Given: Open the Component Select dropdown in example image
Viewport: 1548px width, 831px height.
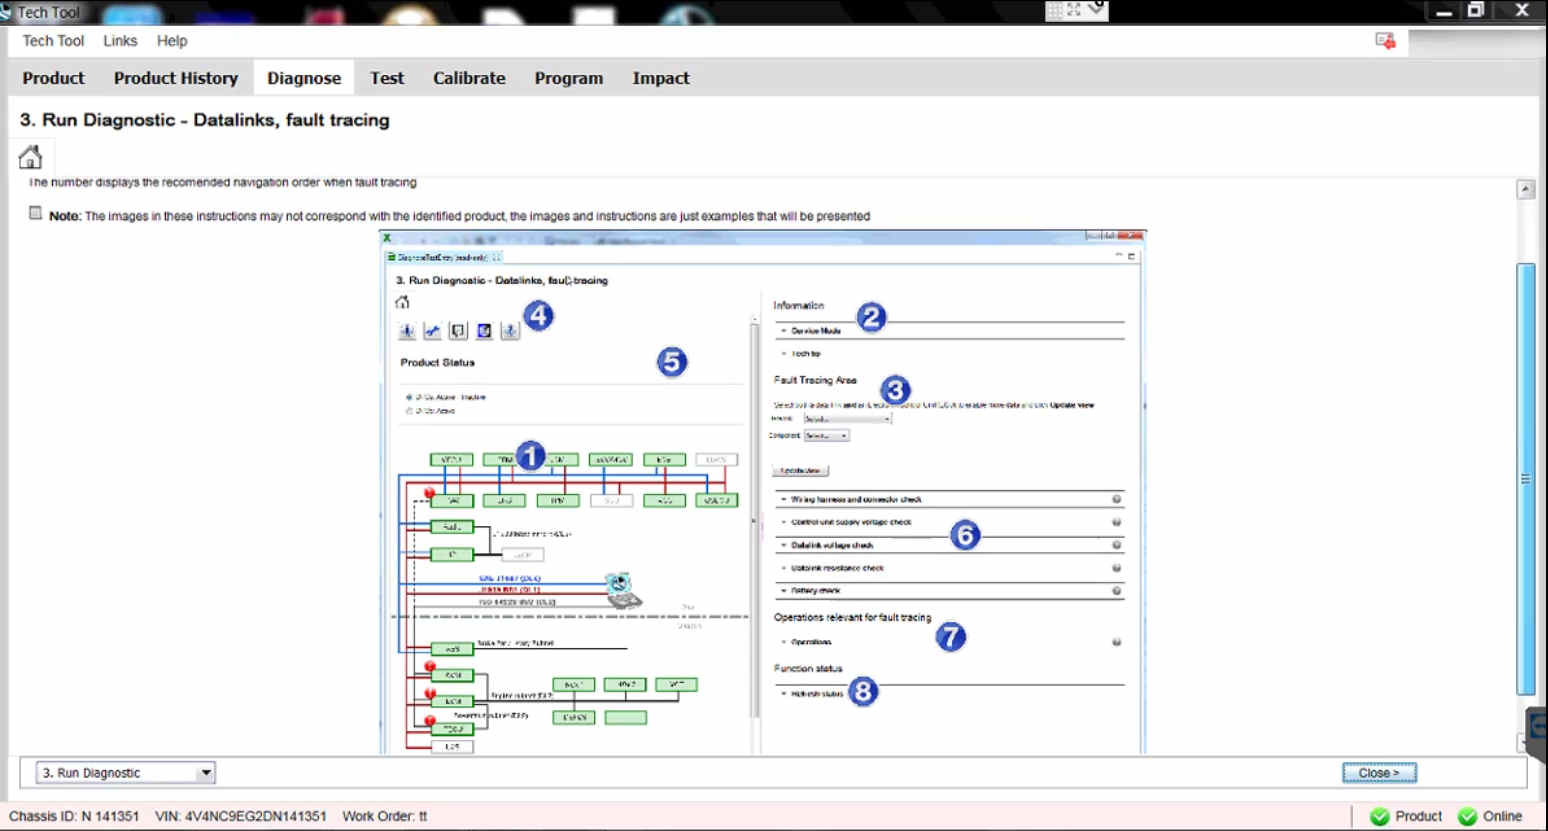Looking at the screenshot, I should (x=826, y=436).
